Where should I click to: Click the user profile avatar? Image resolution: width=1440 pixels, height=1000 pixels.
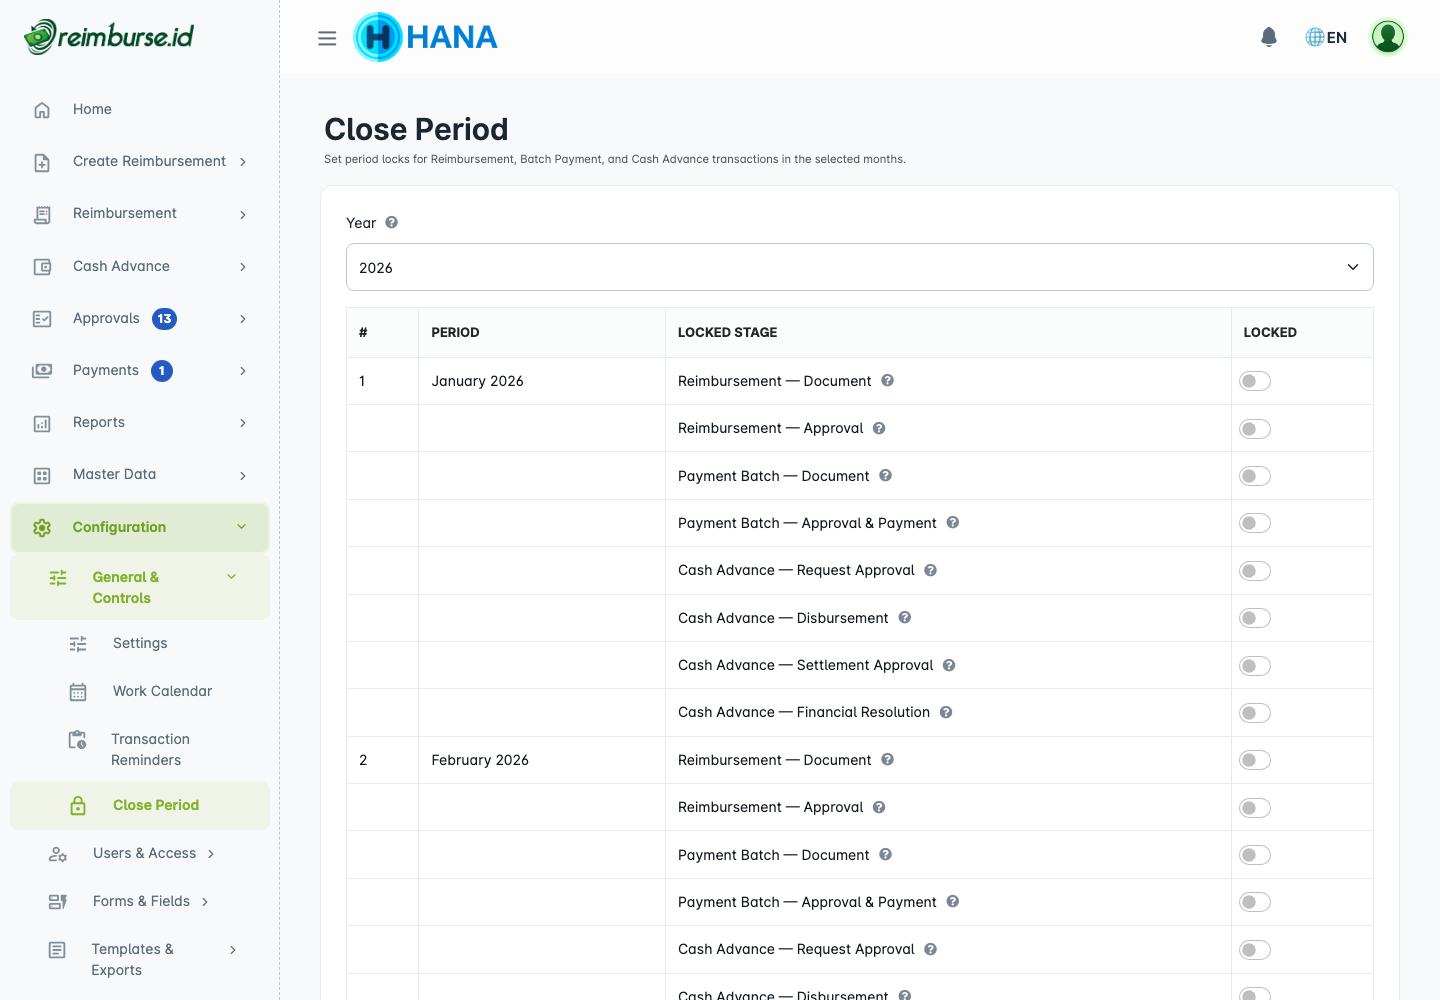tap(1388, 37)
